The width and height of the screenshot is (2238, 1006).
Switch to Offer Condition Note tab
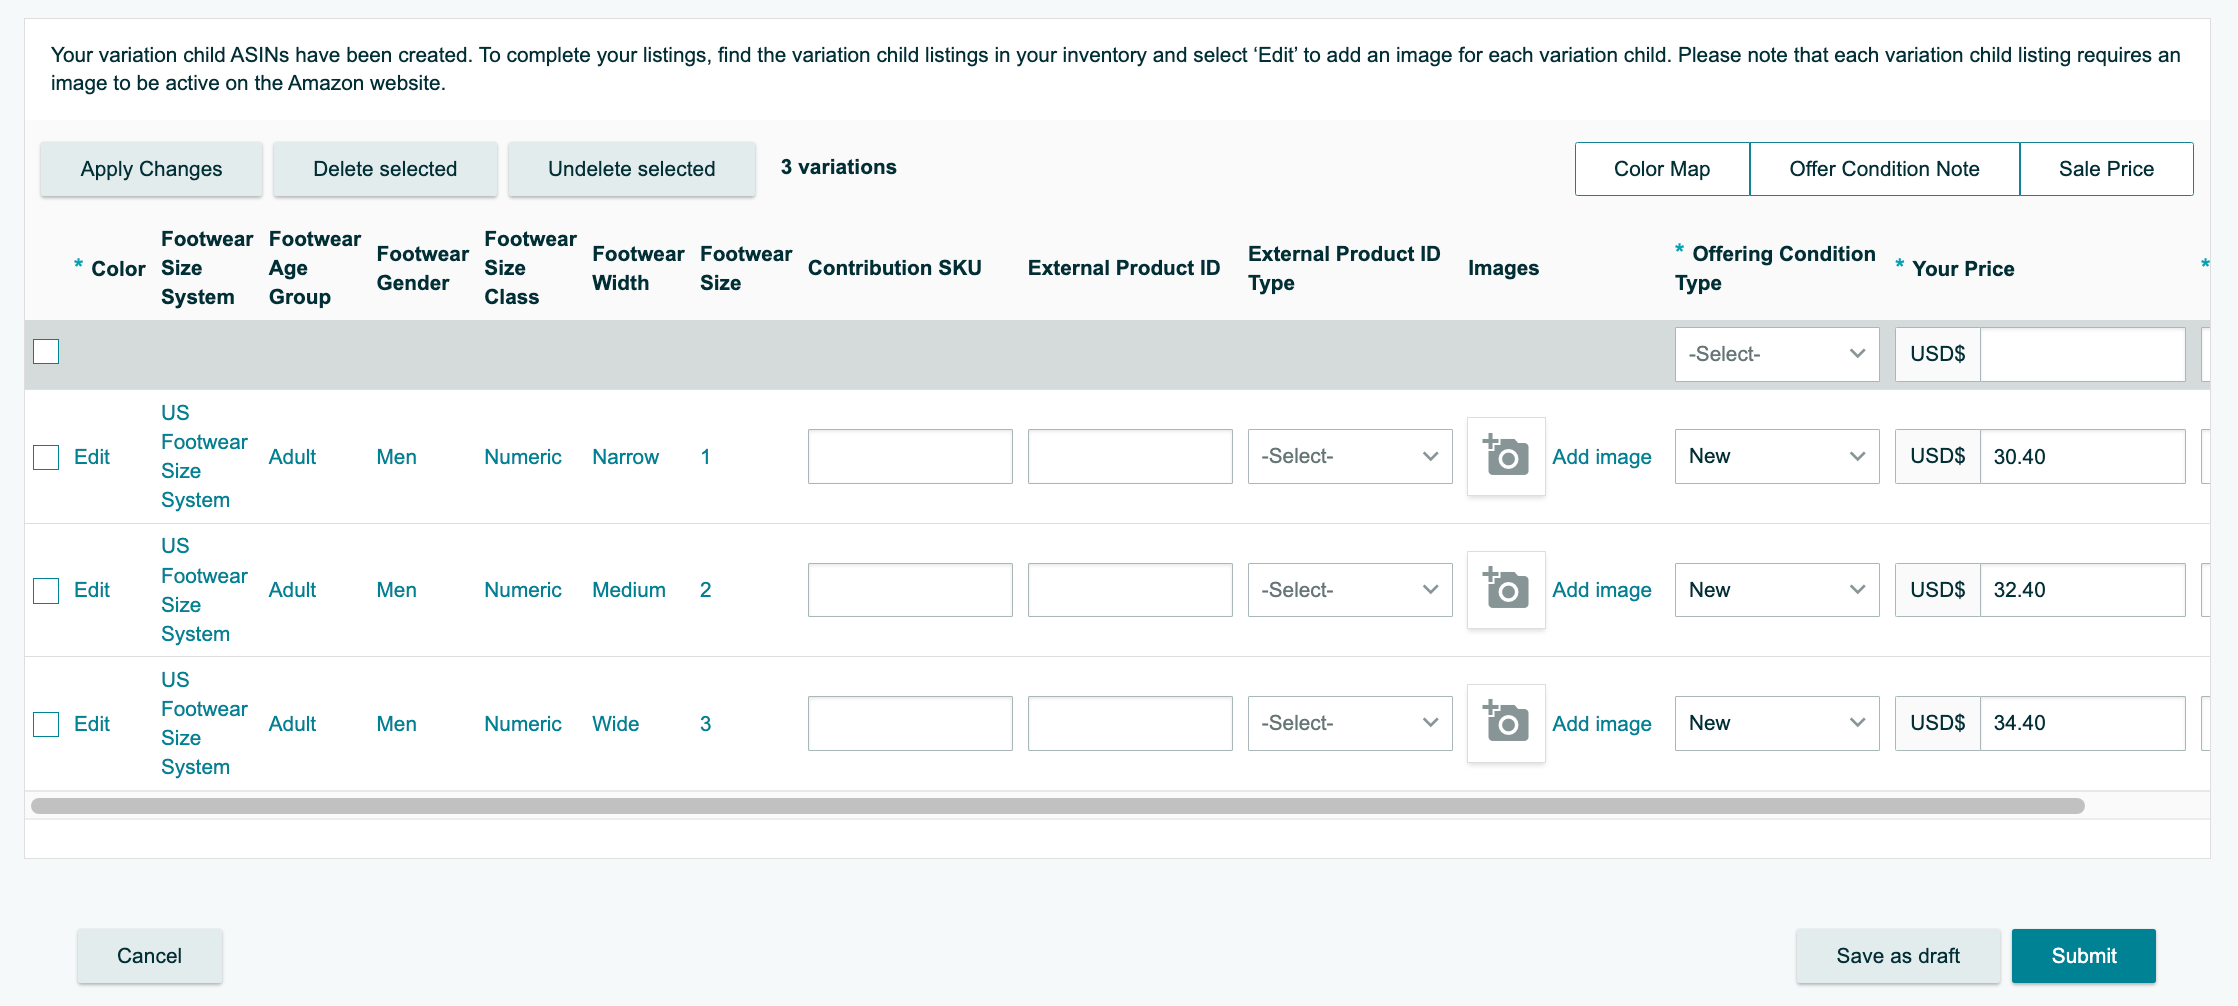tap(1883, 169)
